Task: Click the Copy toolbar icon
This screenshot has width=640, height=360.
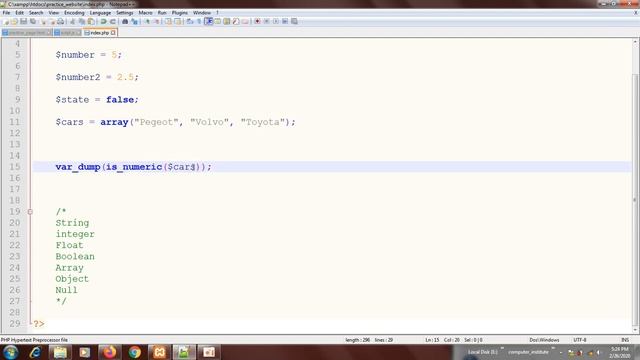Action: 82,21
